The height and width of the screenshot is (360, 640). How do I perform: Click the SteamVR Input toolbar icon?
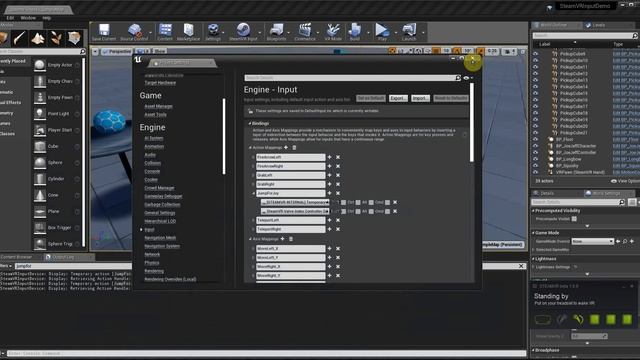[x=243, y=30]
